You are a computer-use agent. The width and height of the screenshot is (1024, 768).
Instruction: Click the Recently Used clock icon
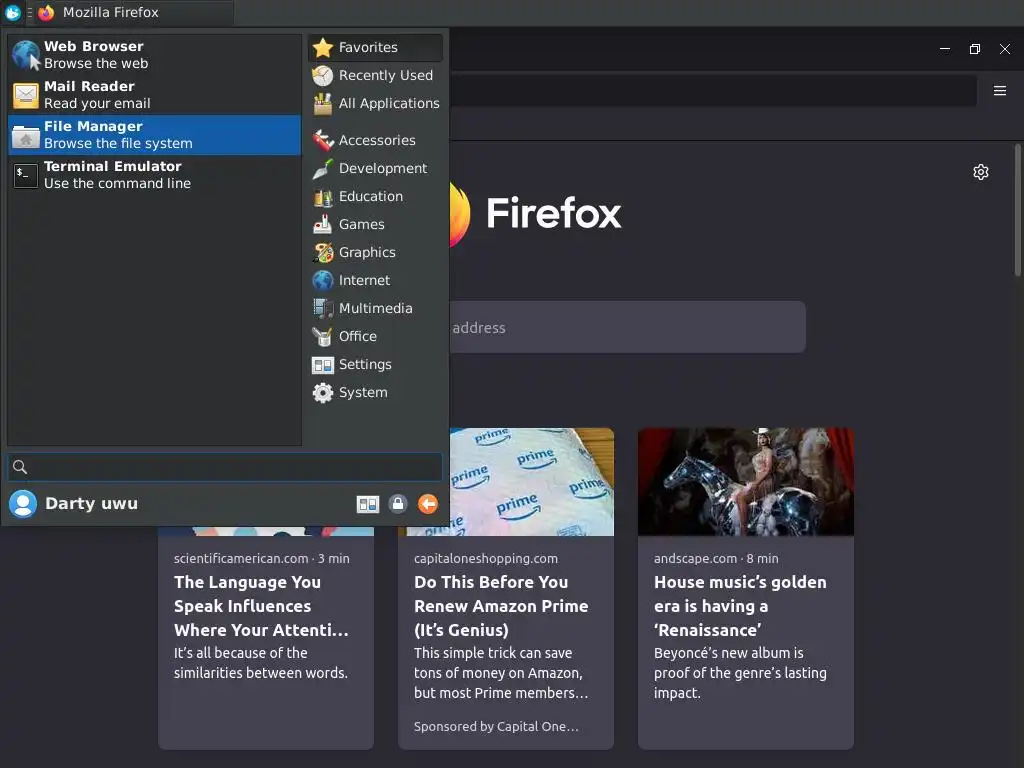tap(323, 76)
